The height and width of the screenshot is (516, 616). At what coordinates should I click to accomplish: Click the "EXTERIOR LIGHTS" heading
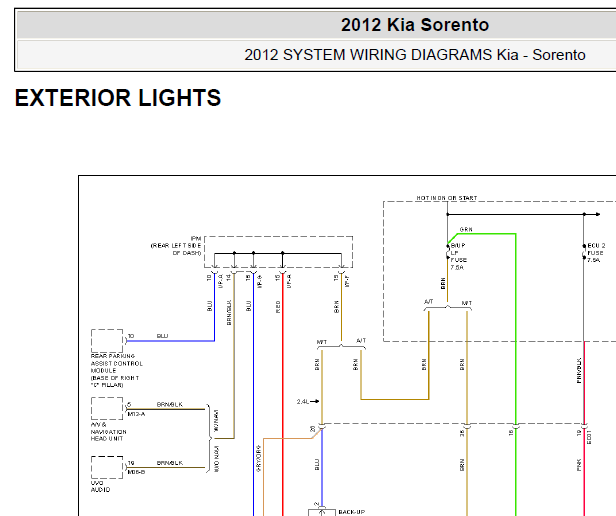point(118,98)
